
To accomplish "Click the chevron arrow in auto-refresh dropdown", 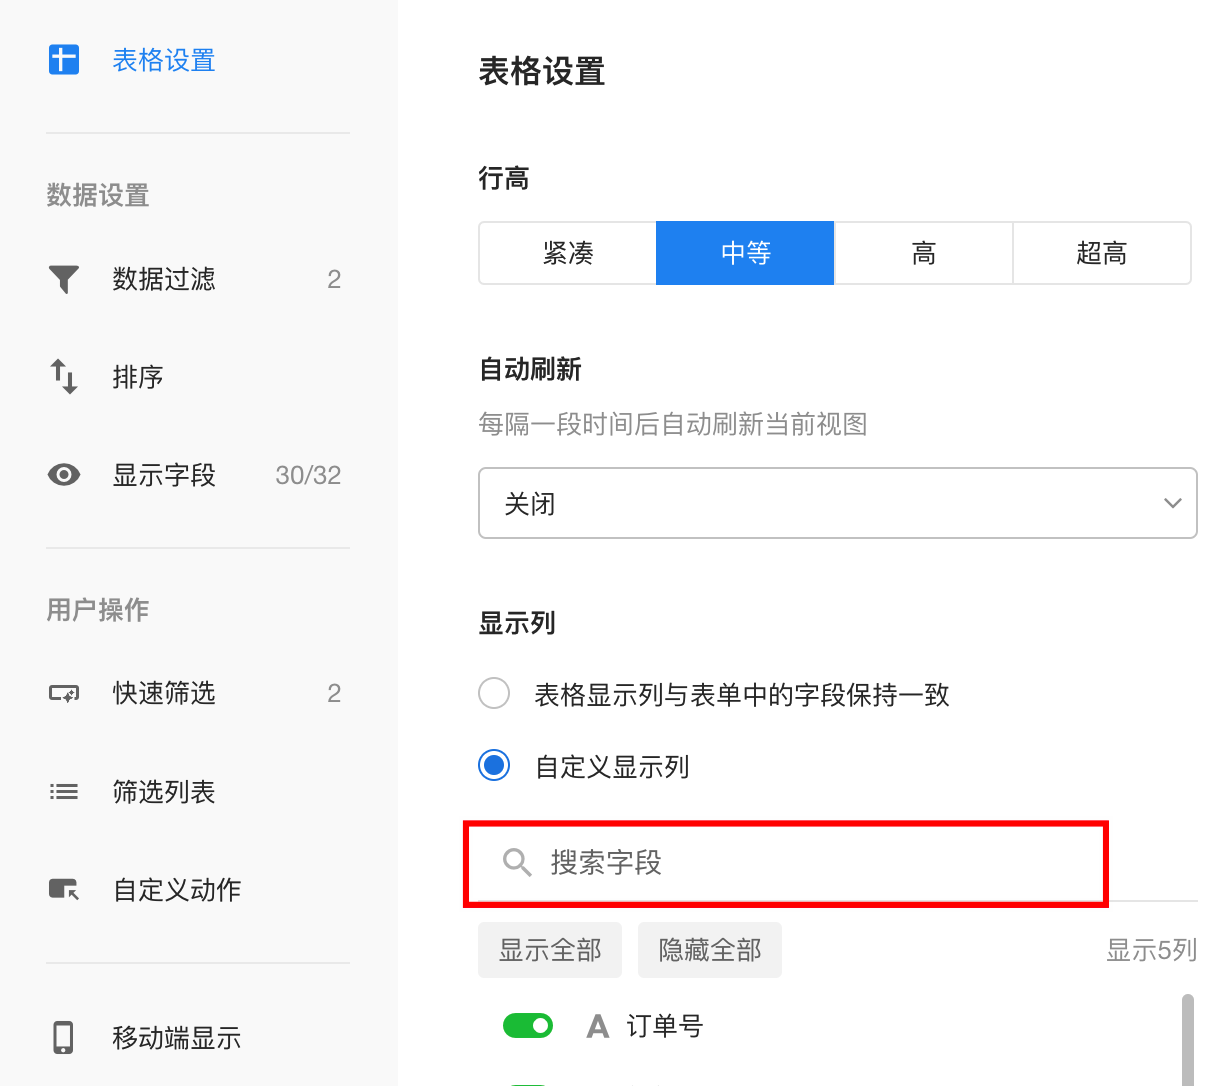I will (1173, 503).
